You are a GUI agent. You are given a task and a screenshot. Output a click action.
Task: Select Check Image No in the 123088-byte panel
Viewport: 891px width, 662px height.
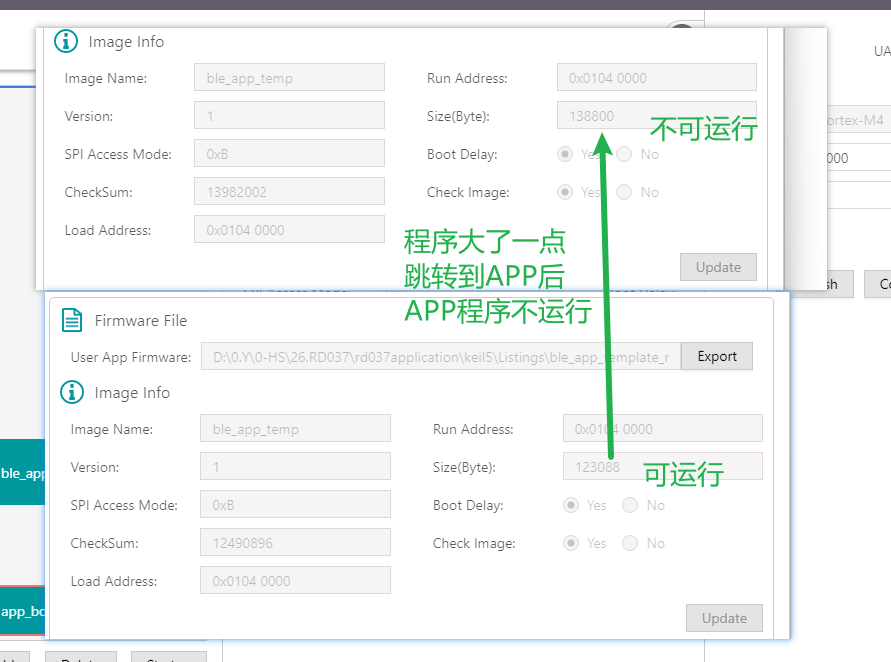pyautogui.click(x=630, y=543)
